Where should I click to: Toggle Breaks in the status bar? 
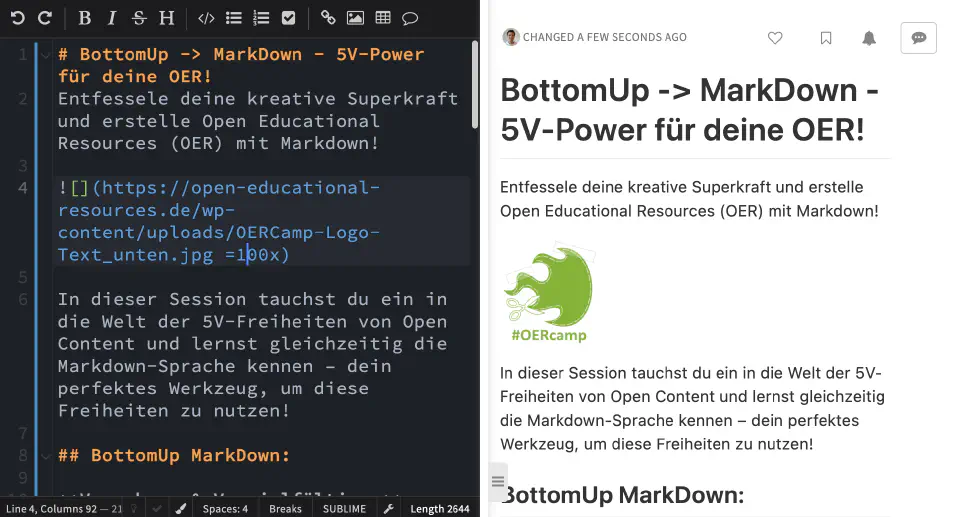(x=285, y=508)
